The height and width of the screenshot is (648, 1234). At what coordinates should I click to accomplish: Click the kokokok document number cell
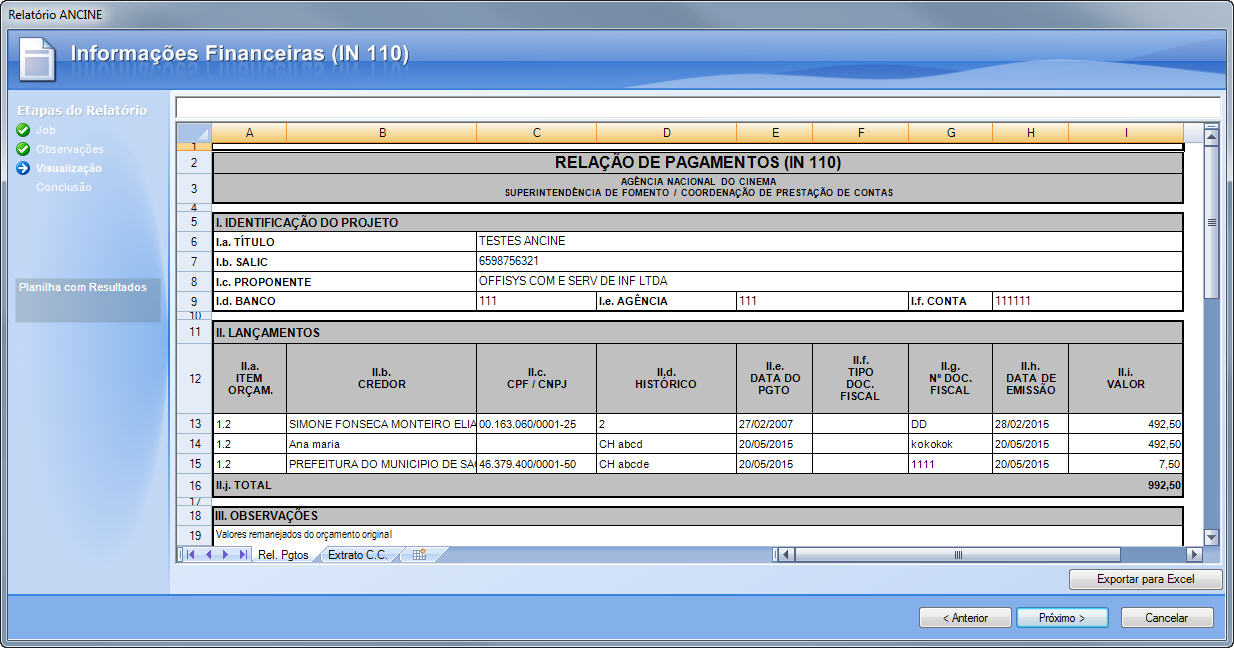pos(951,444)
